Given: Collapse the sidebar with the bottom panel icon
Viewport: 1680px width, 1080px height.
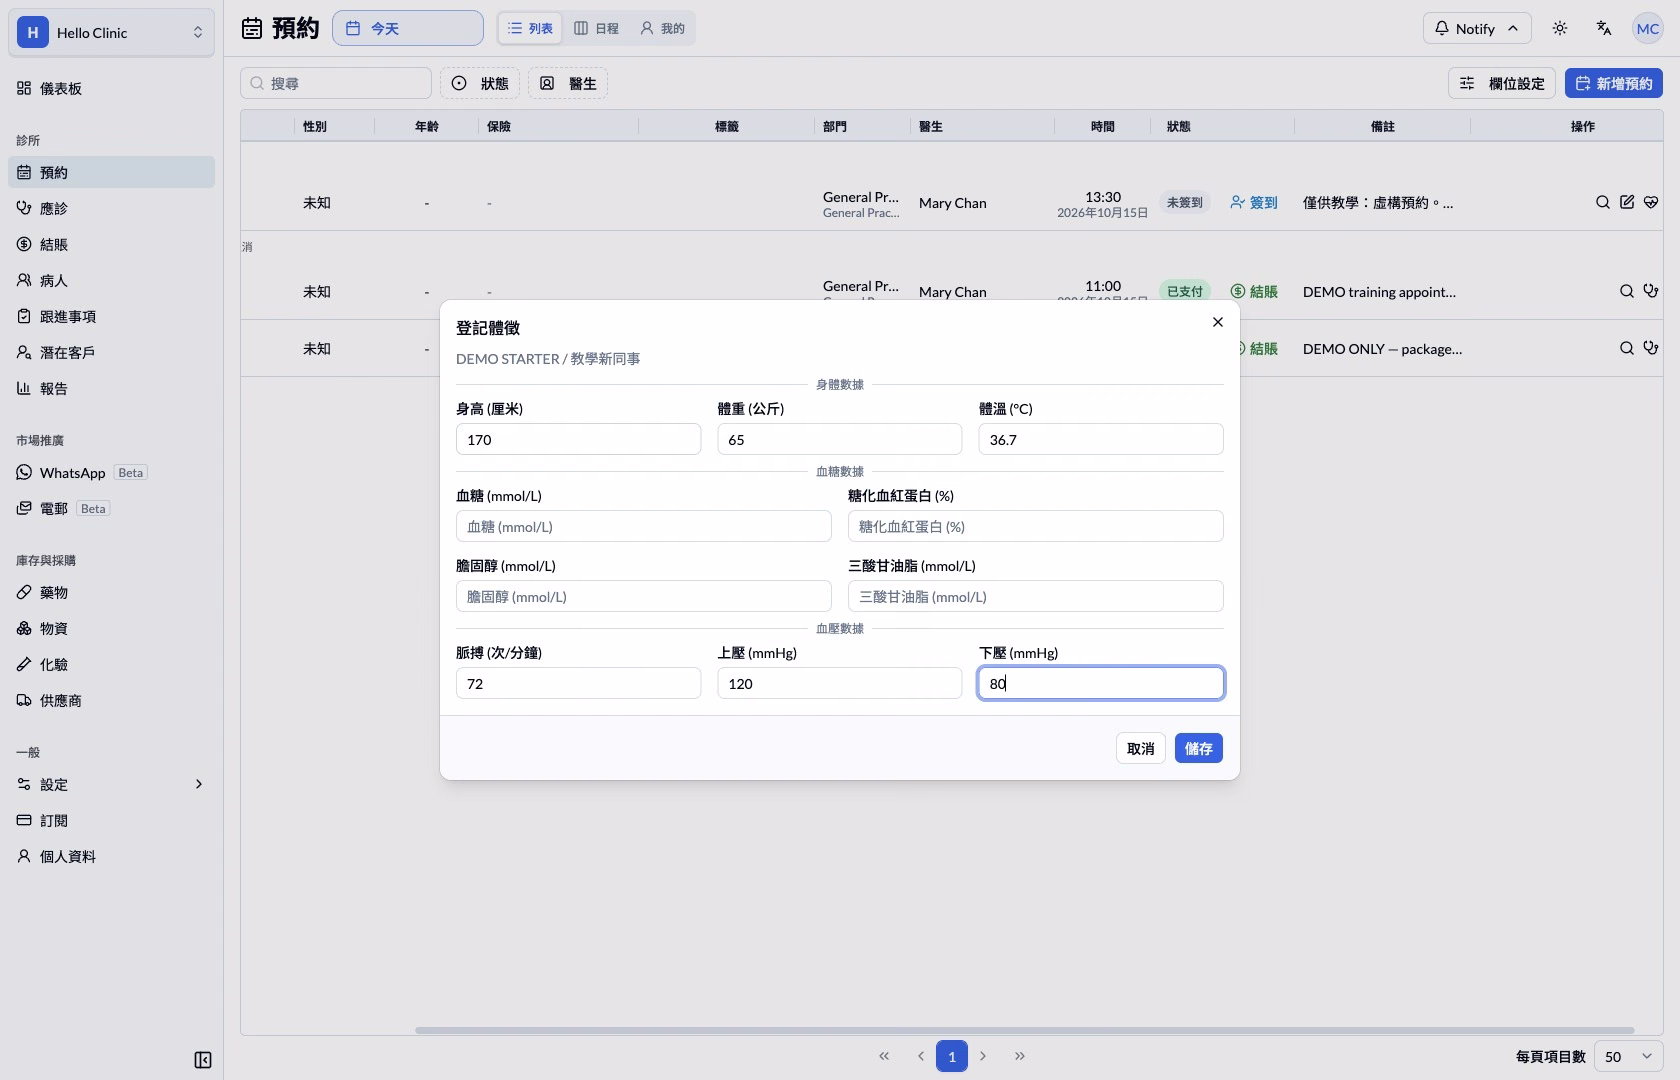Looking at the screenshot, I should [203, 1060].
